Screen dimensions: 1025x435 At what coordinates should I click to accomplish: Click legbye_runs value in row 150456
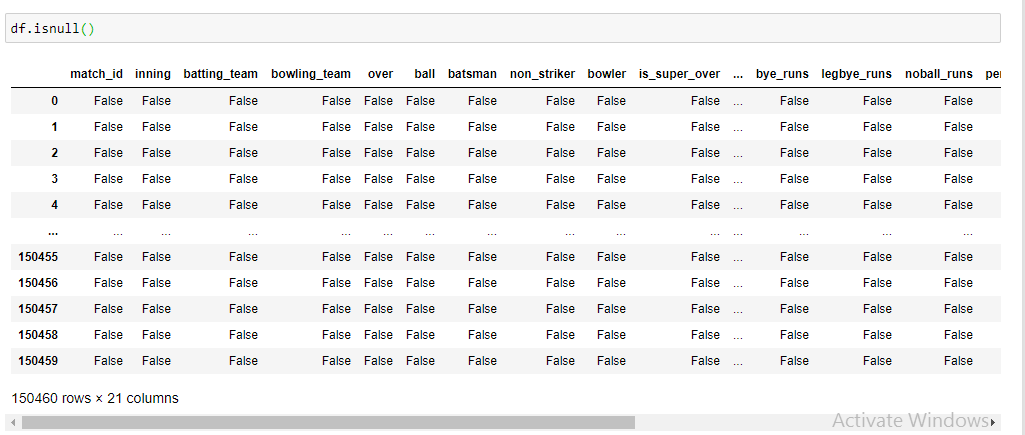pyautogui.click(x=877, y=283)
